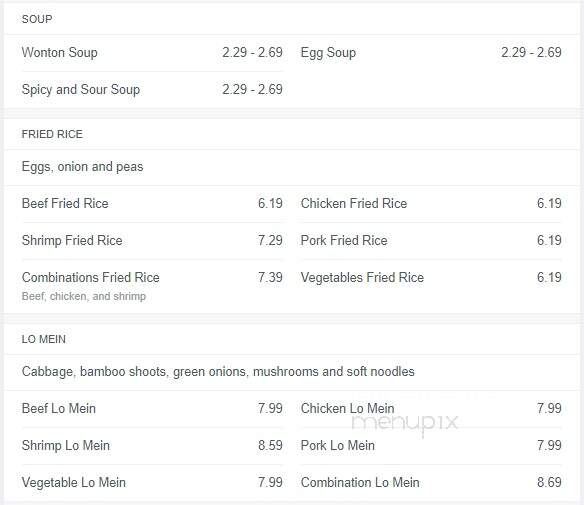Image resolution: width=584 pixels, height=505 pixels.
Task: Select Chicken Lo Mein entry
Action: point(347,409)
